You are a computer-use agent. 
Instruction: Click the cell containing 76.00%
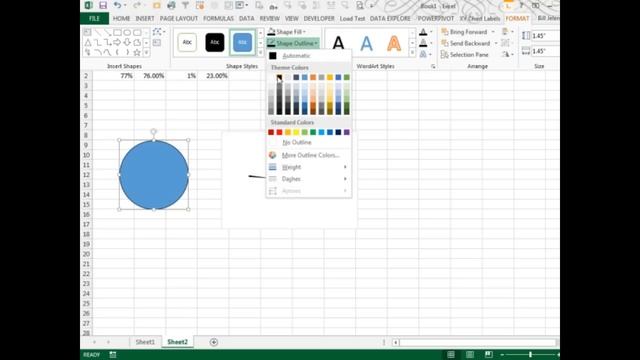click(150, 76)
